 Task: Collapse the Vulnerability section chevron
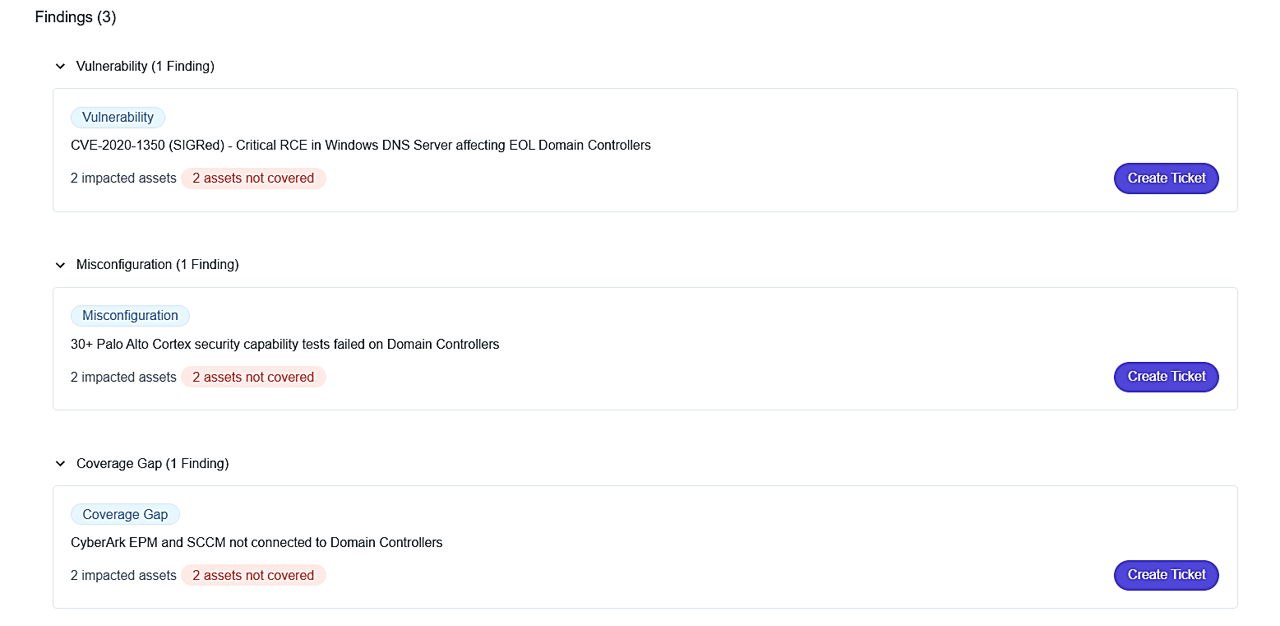(x=60, y=67)
